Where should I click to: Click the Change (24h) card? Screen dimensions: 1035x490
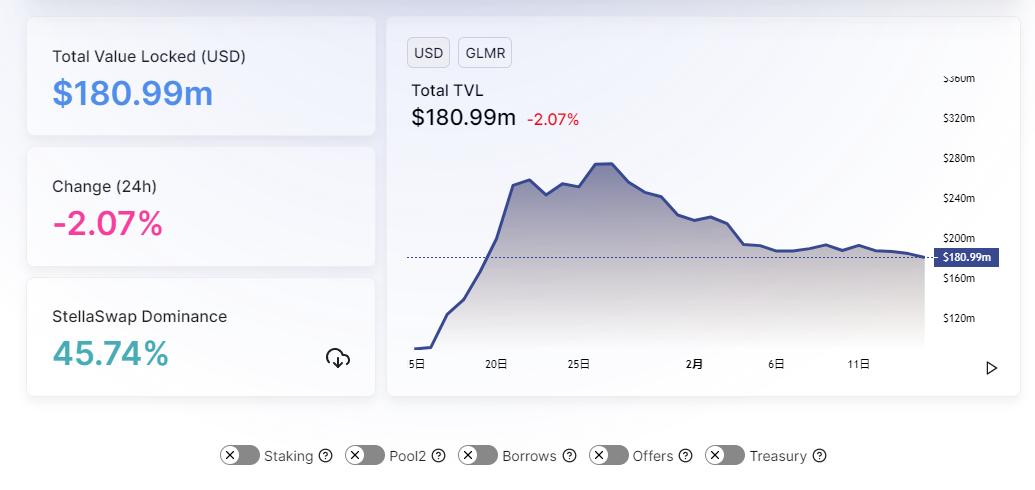(x=201, y=207)
